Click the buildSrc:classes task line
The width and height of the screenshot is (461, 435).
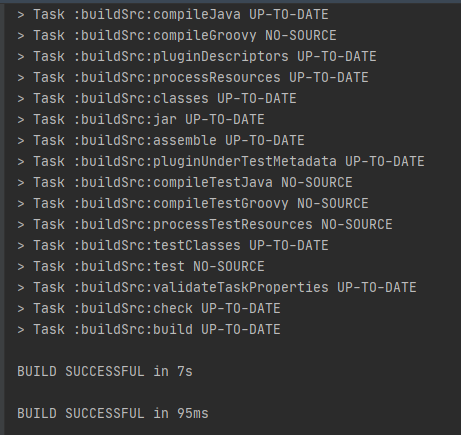[157, 99]
